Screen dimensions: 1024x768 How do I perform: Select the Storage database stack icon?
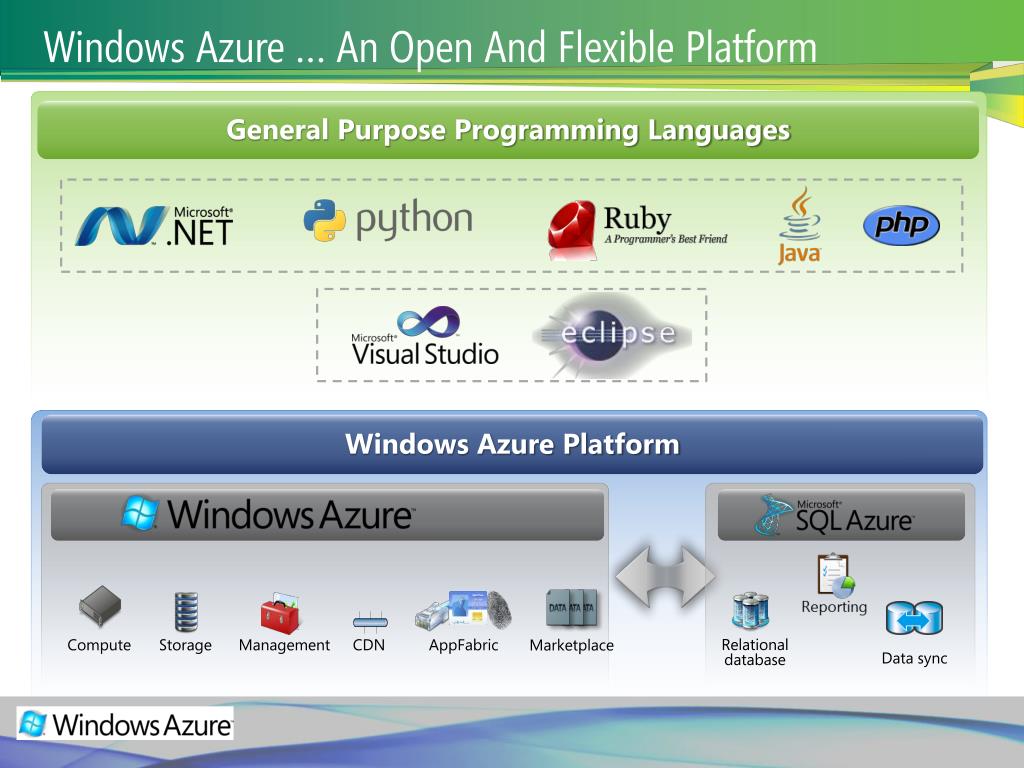pos(186,612)
